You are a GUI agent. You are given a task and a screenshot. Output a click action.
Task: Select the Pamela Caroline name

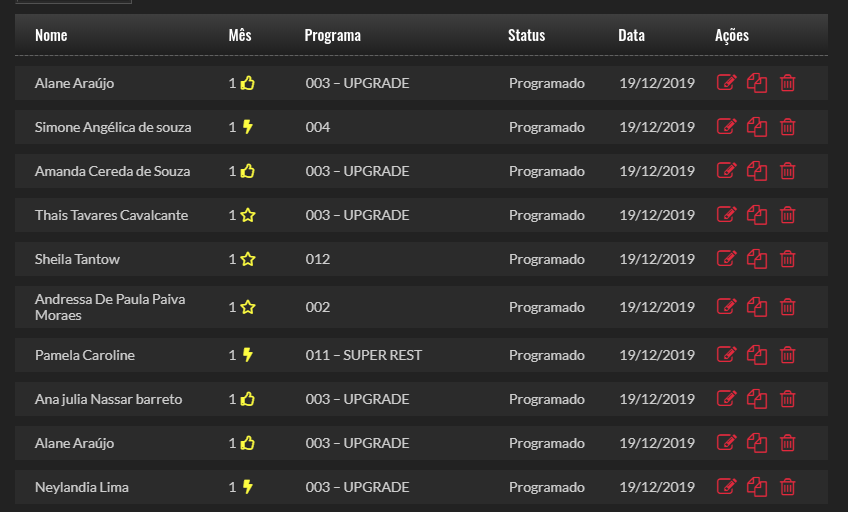click(84, 355)
